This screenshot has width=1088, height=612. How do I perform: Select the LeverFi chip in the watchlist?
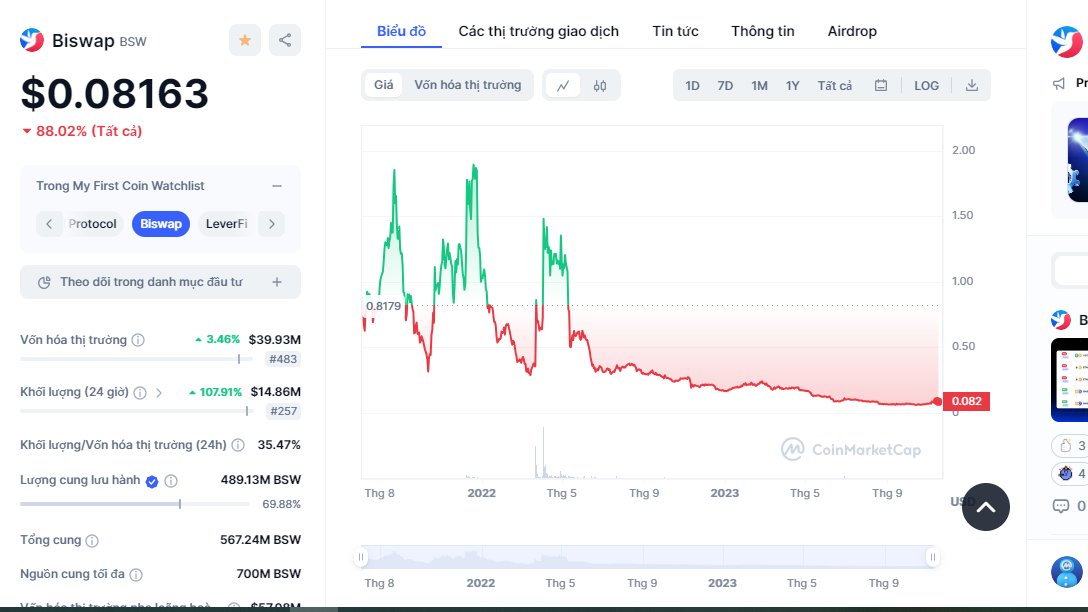[226, 224]
